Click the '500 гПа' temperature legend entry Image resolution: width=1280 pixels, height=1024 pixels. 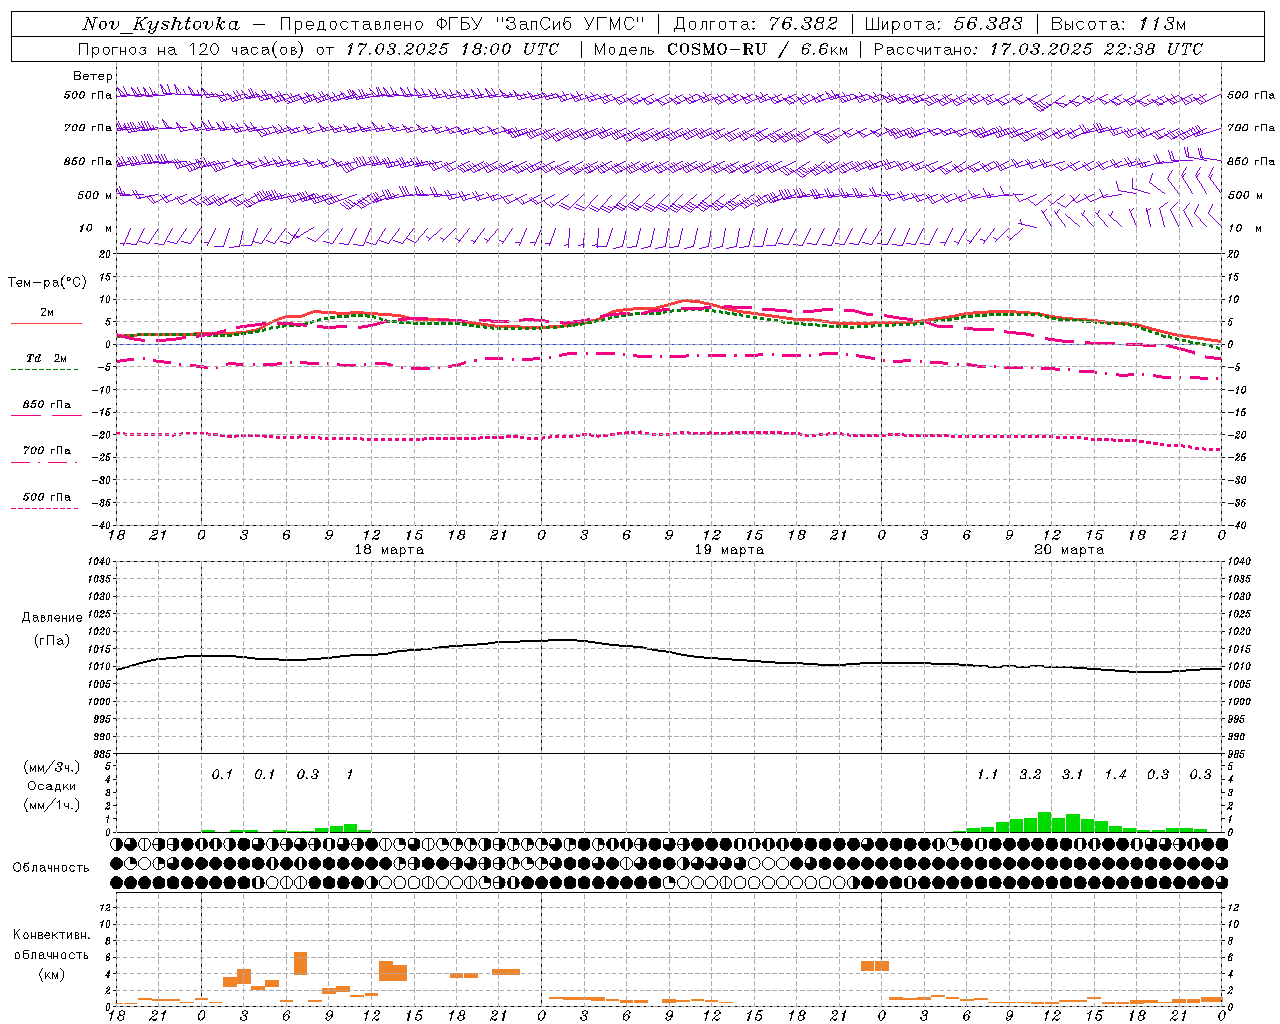point(47,497)
